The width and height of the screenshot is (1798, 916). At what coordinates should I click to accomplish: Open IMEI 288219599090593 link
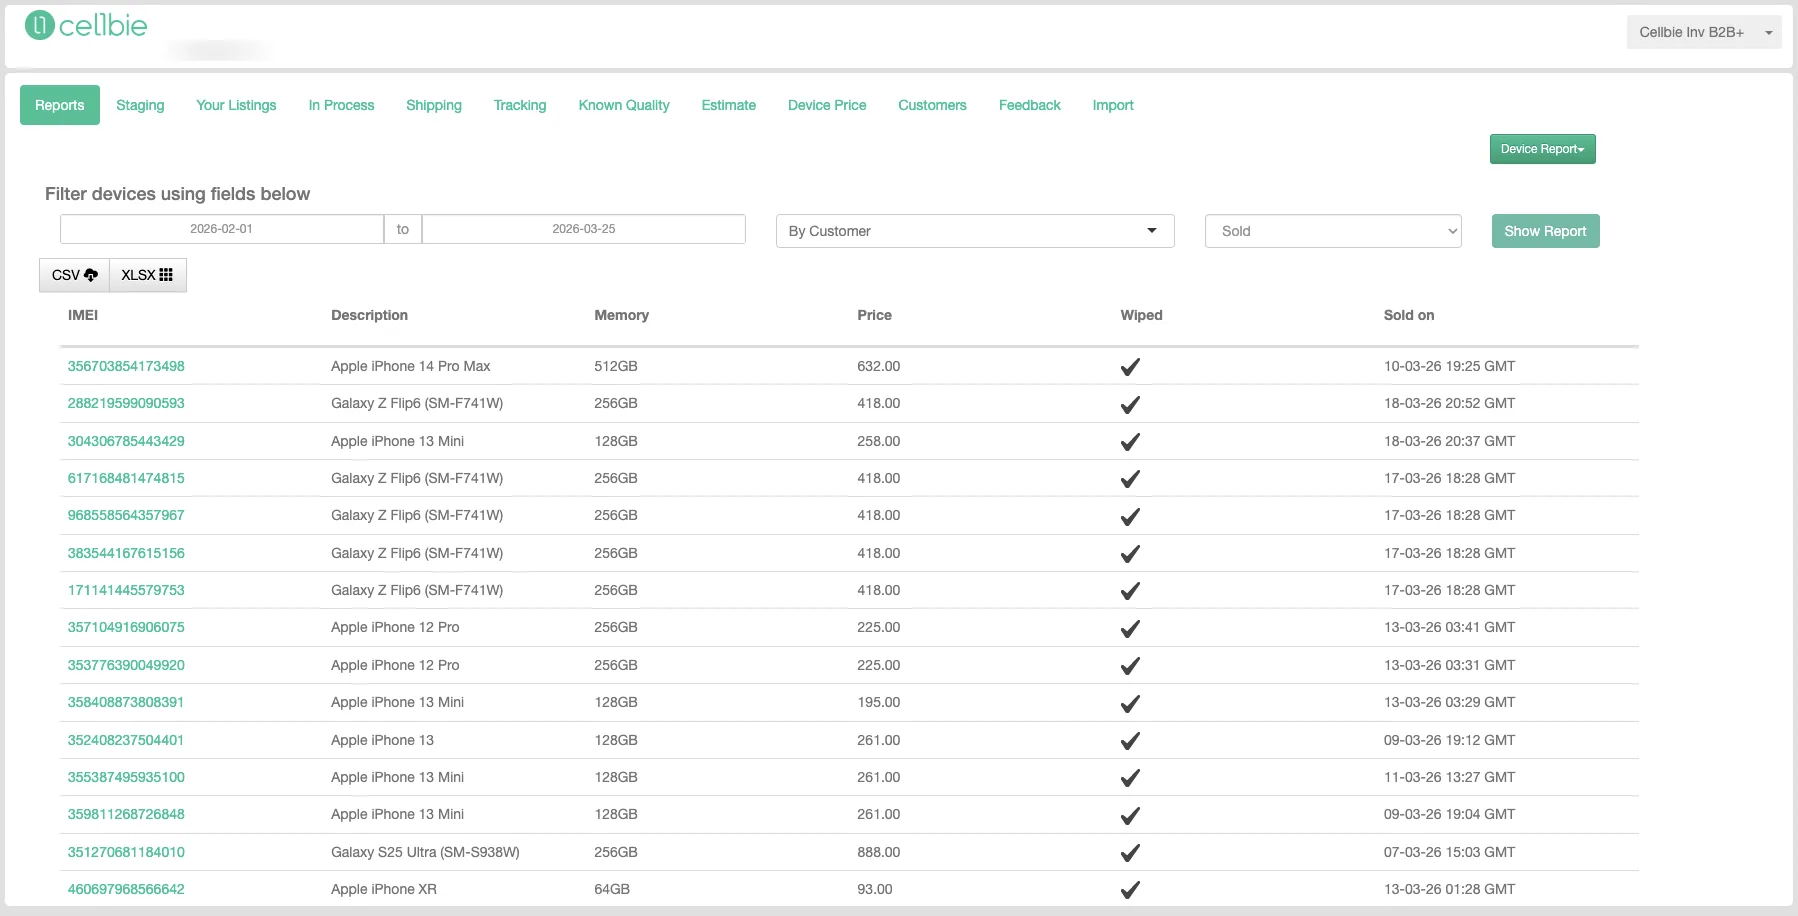coord(126,403)
